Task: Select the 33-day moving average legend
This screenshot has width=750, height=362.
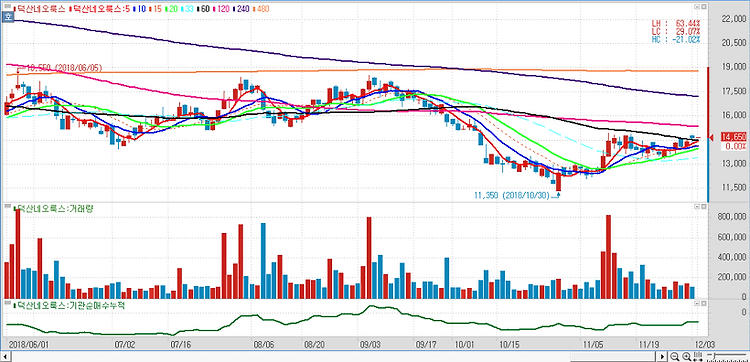Action: coord(187,9)
